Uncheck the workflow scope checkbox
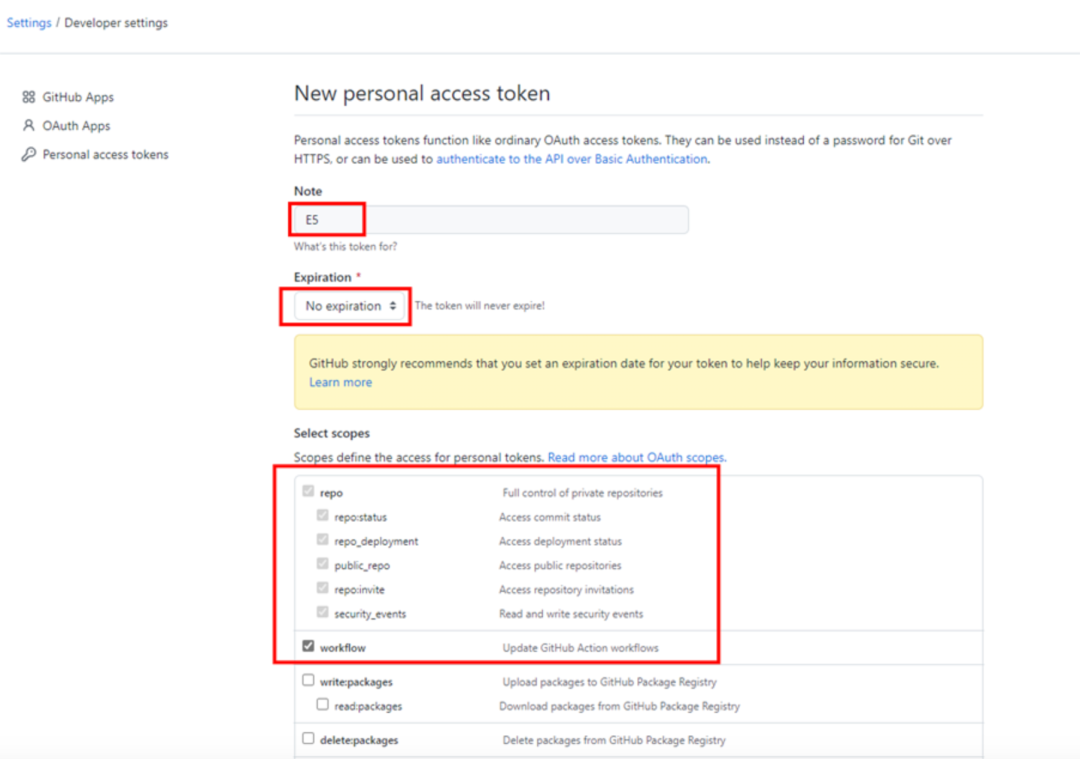 point(308,647)
